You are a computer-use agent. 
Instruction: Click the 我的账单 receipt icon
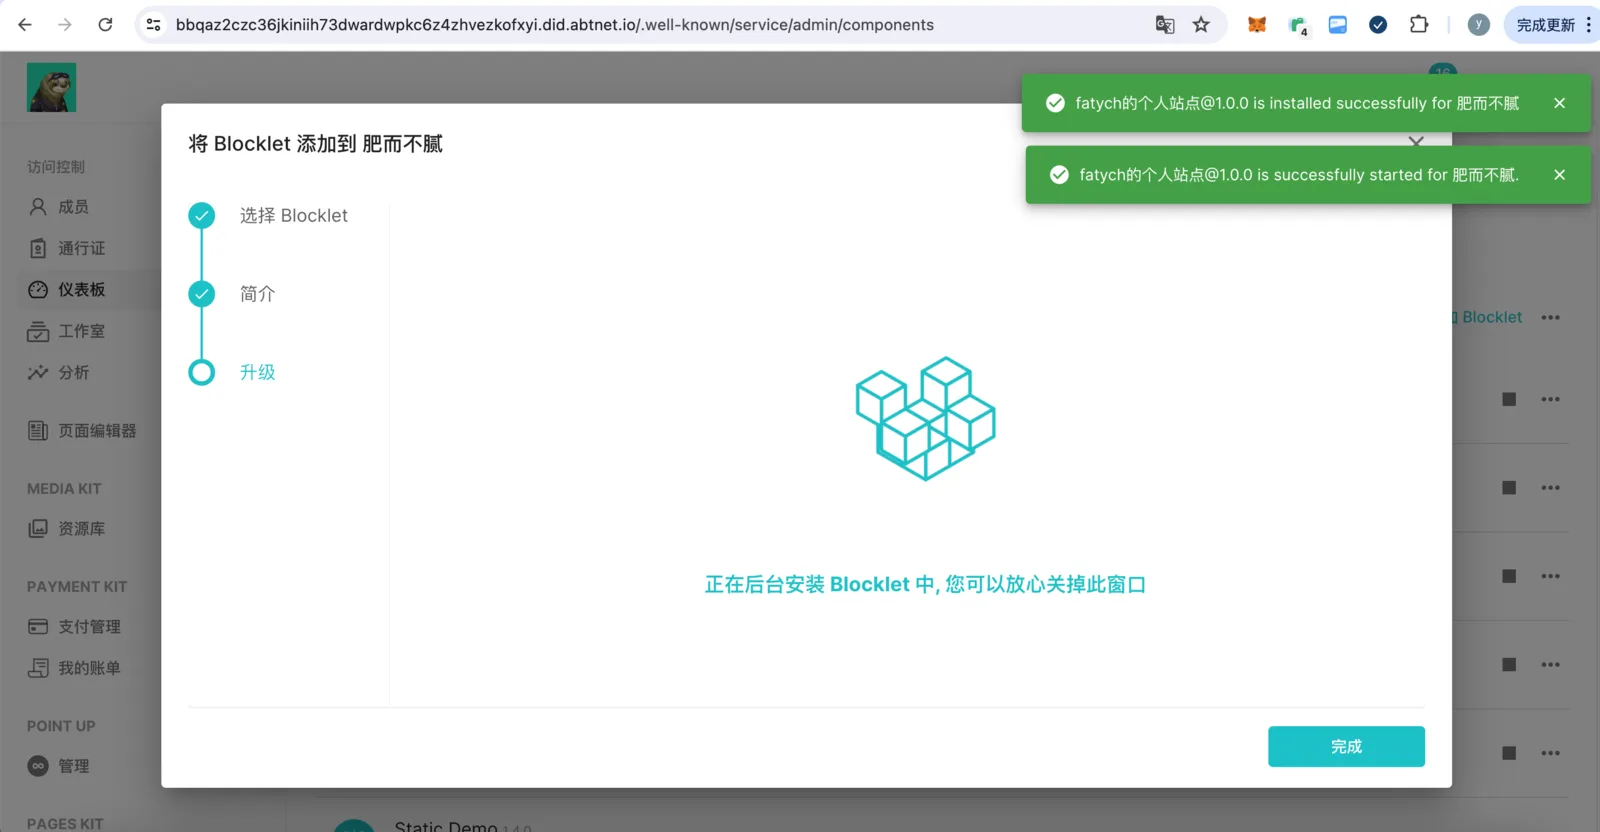[x=38, y=668]
